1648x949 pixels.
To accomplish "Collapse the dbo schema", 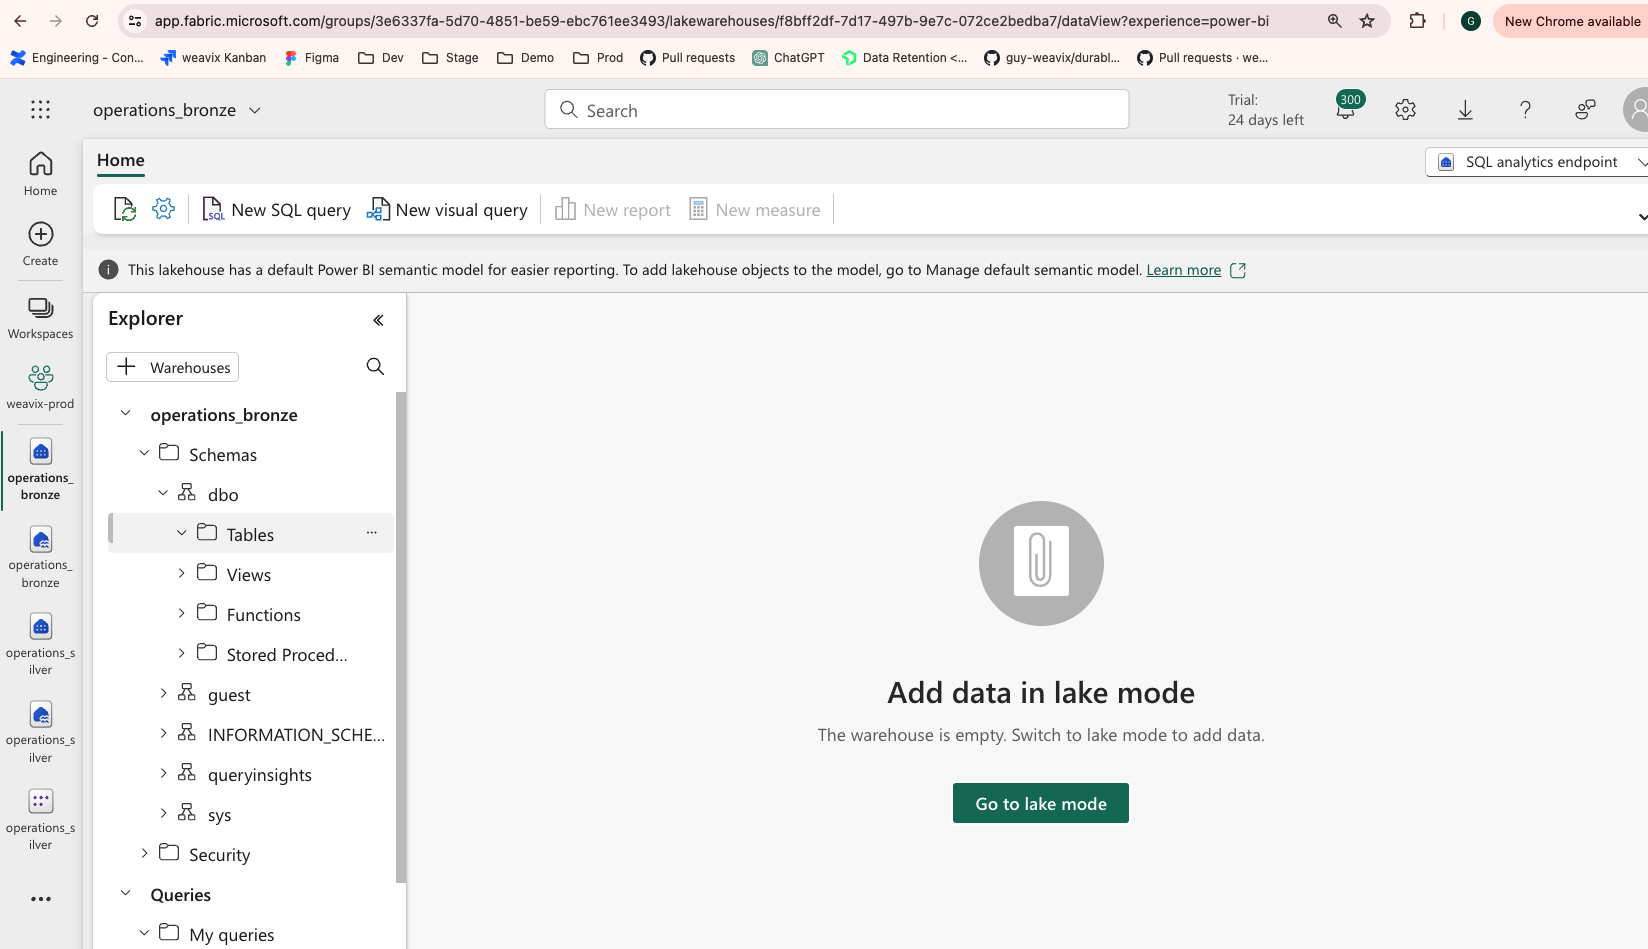I will pos(163,493).
